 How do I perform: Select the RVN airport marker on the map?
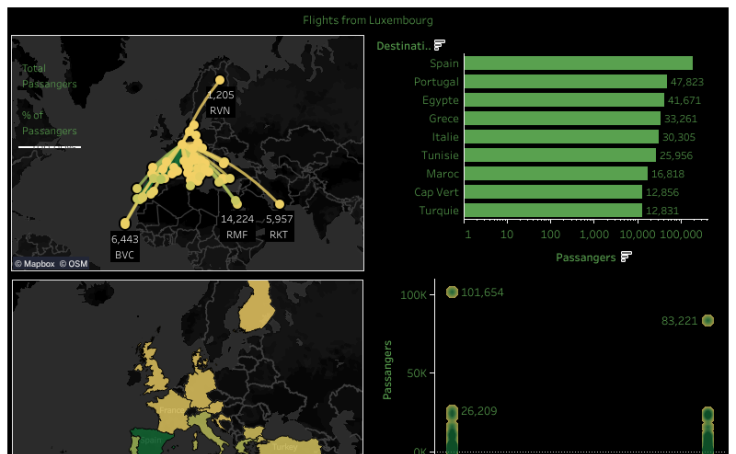coord(220,80)
